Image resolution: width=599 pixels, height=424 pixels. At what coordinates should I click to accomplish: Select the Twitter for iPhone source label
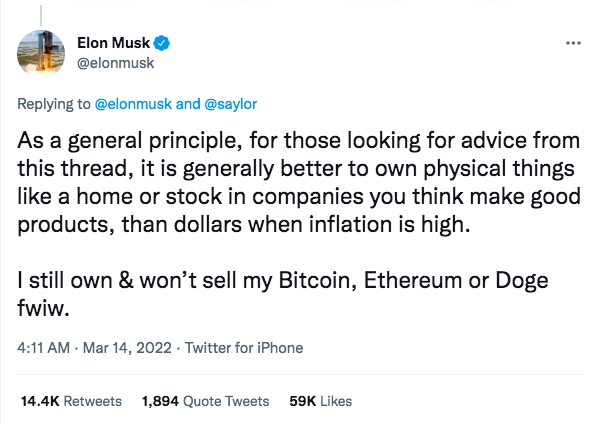[x=244, y=348]
